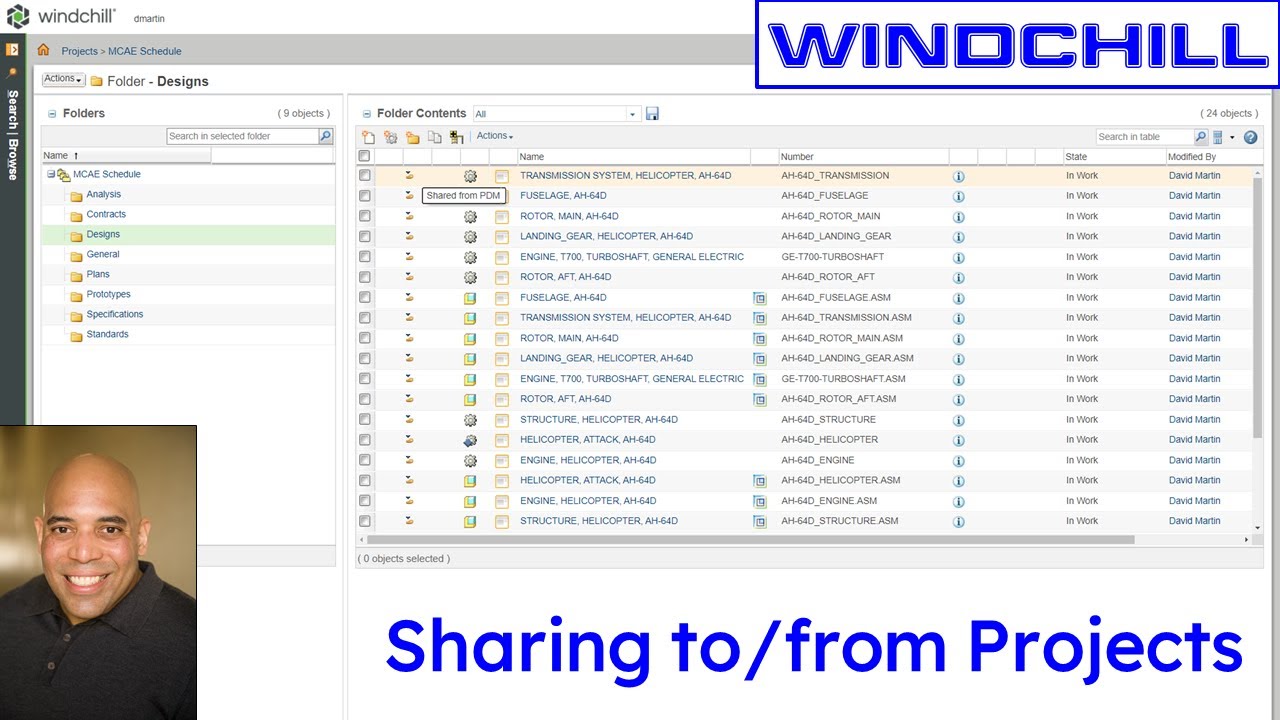
Task: Open the Actions dropdown next to Folder - Designs
Action: tap(63, 79)
